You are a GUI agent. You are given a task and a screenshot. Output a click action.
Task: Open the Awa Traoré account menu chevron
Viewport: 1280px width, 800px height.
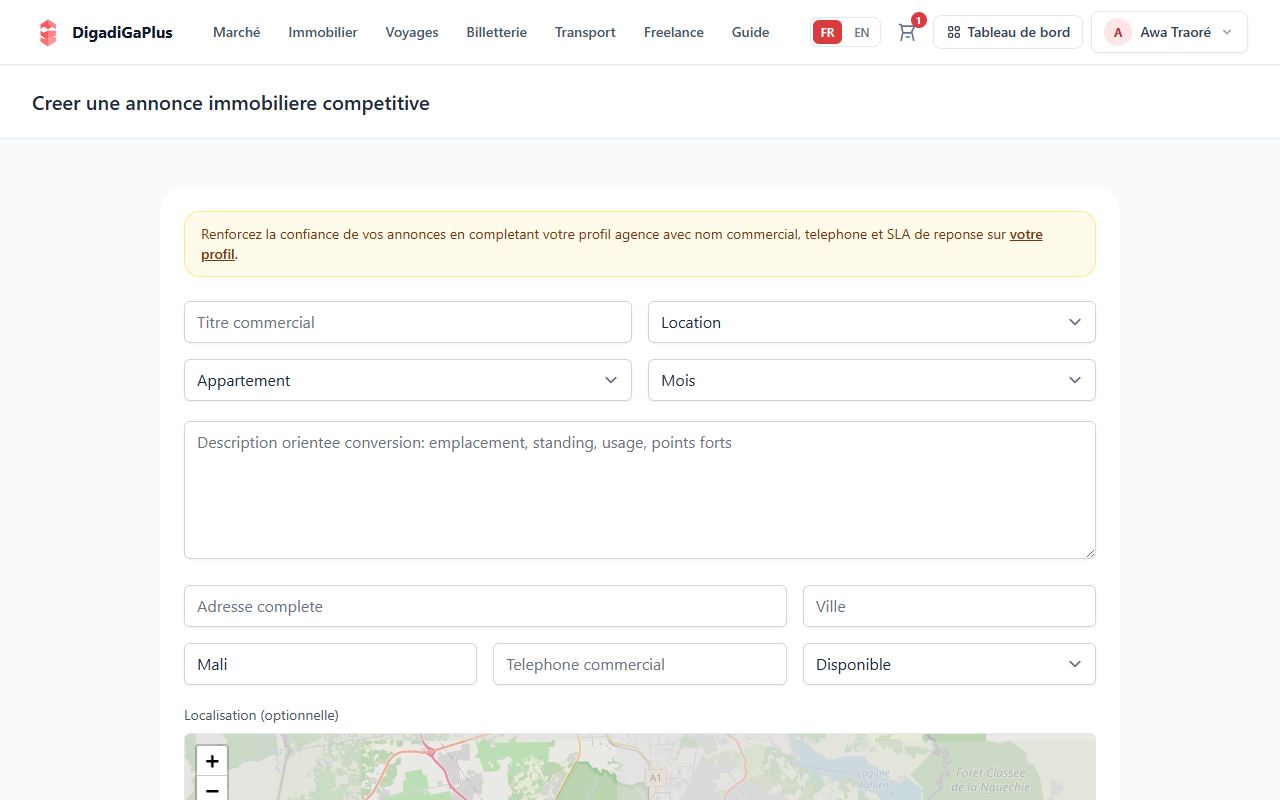[x=1227, y=32]
